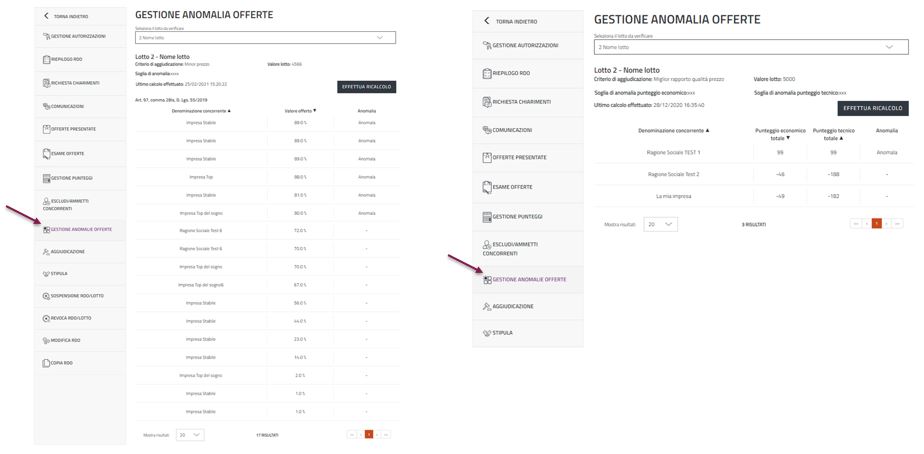Click the Sospensione RDO/Lotto sidebar icon
Image resolution: width=924 pixels, height=454 pixels.
(x=46, y=297)
